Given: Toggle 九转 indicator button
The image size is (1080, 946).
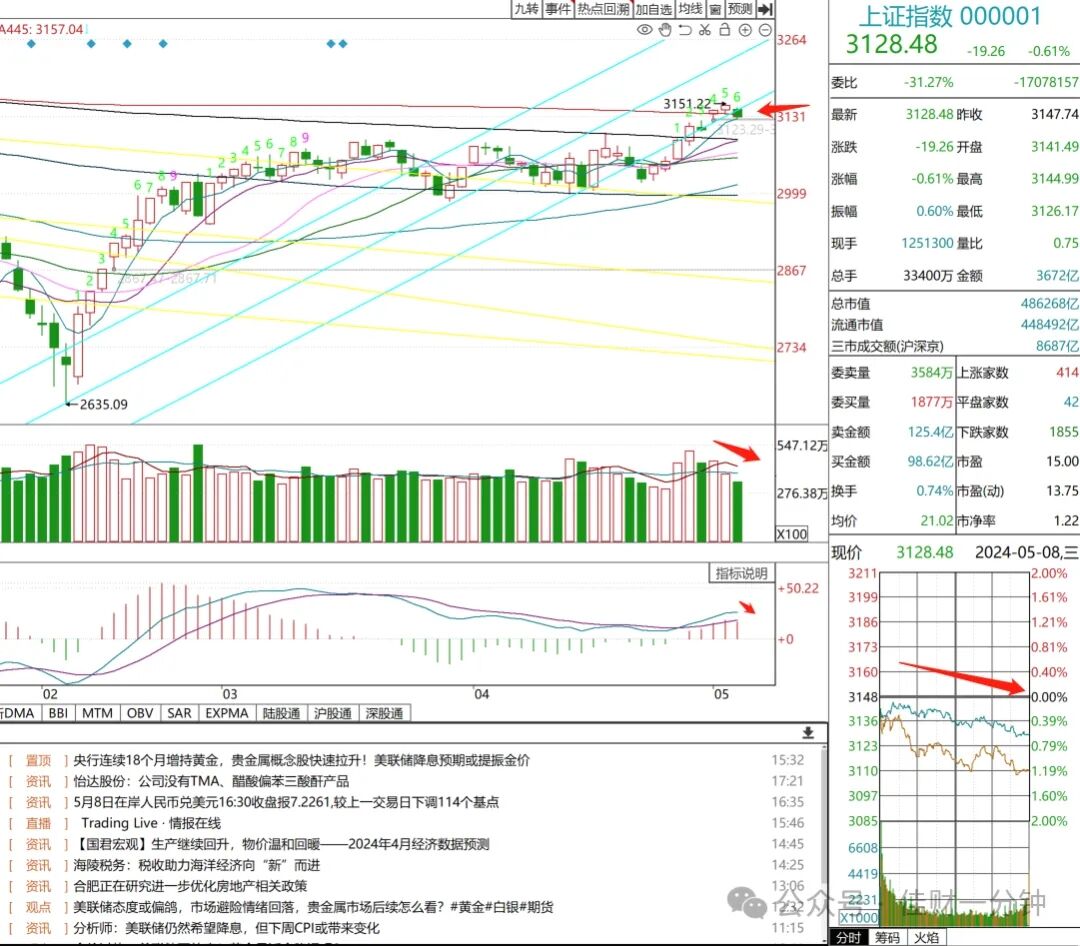Looking at the screenshot, I should tap(526, 9).
